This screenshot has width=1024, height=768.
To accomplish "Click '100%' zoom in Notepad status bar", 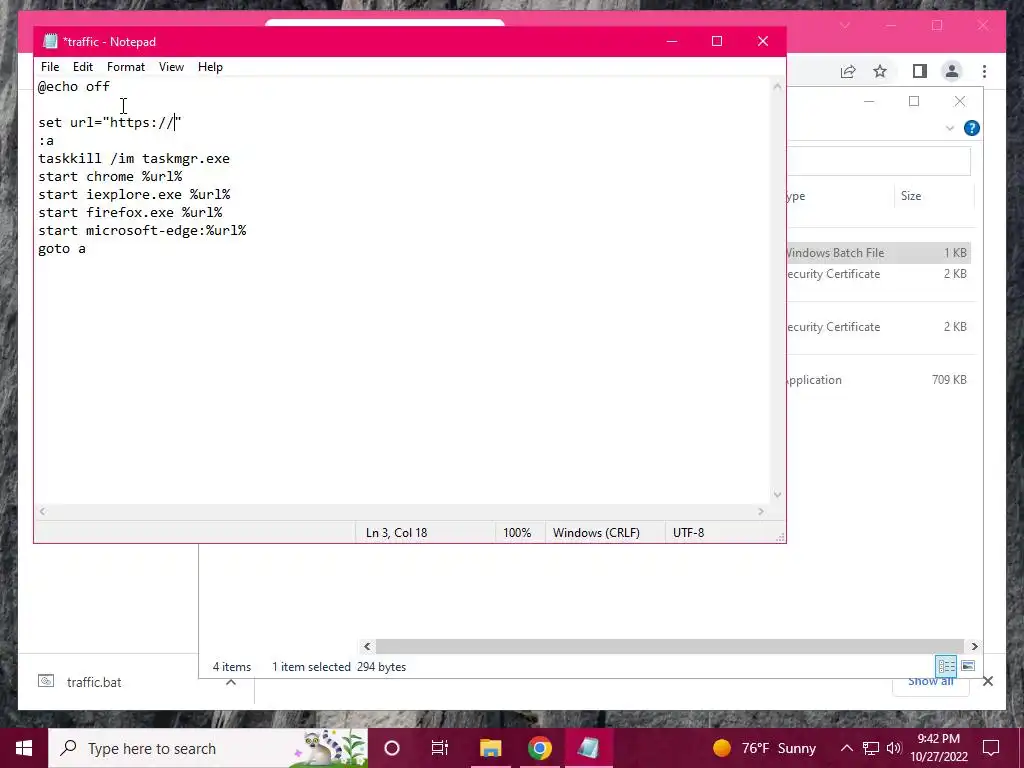I will pyautogui.click(x=517, y=532).
